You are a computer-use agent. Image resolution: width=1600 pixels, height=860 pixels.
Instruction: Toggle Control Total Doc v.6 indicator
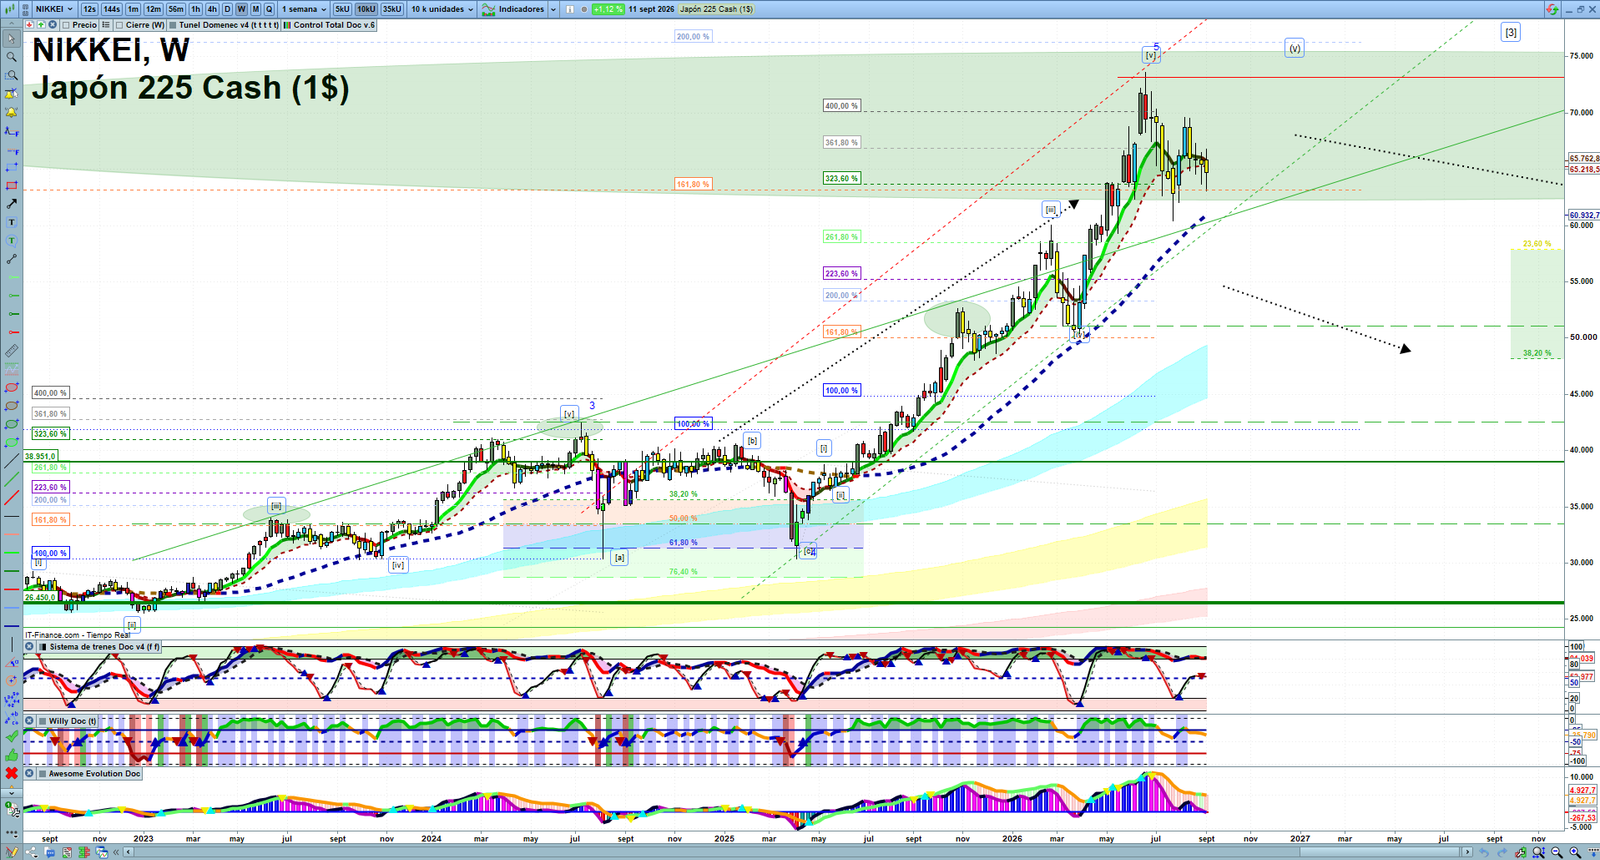(x=288, y=25)
